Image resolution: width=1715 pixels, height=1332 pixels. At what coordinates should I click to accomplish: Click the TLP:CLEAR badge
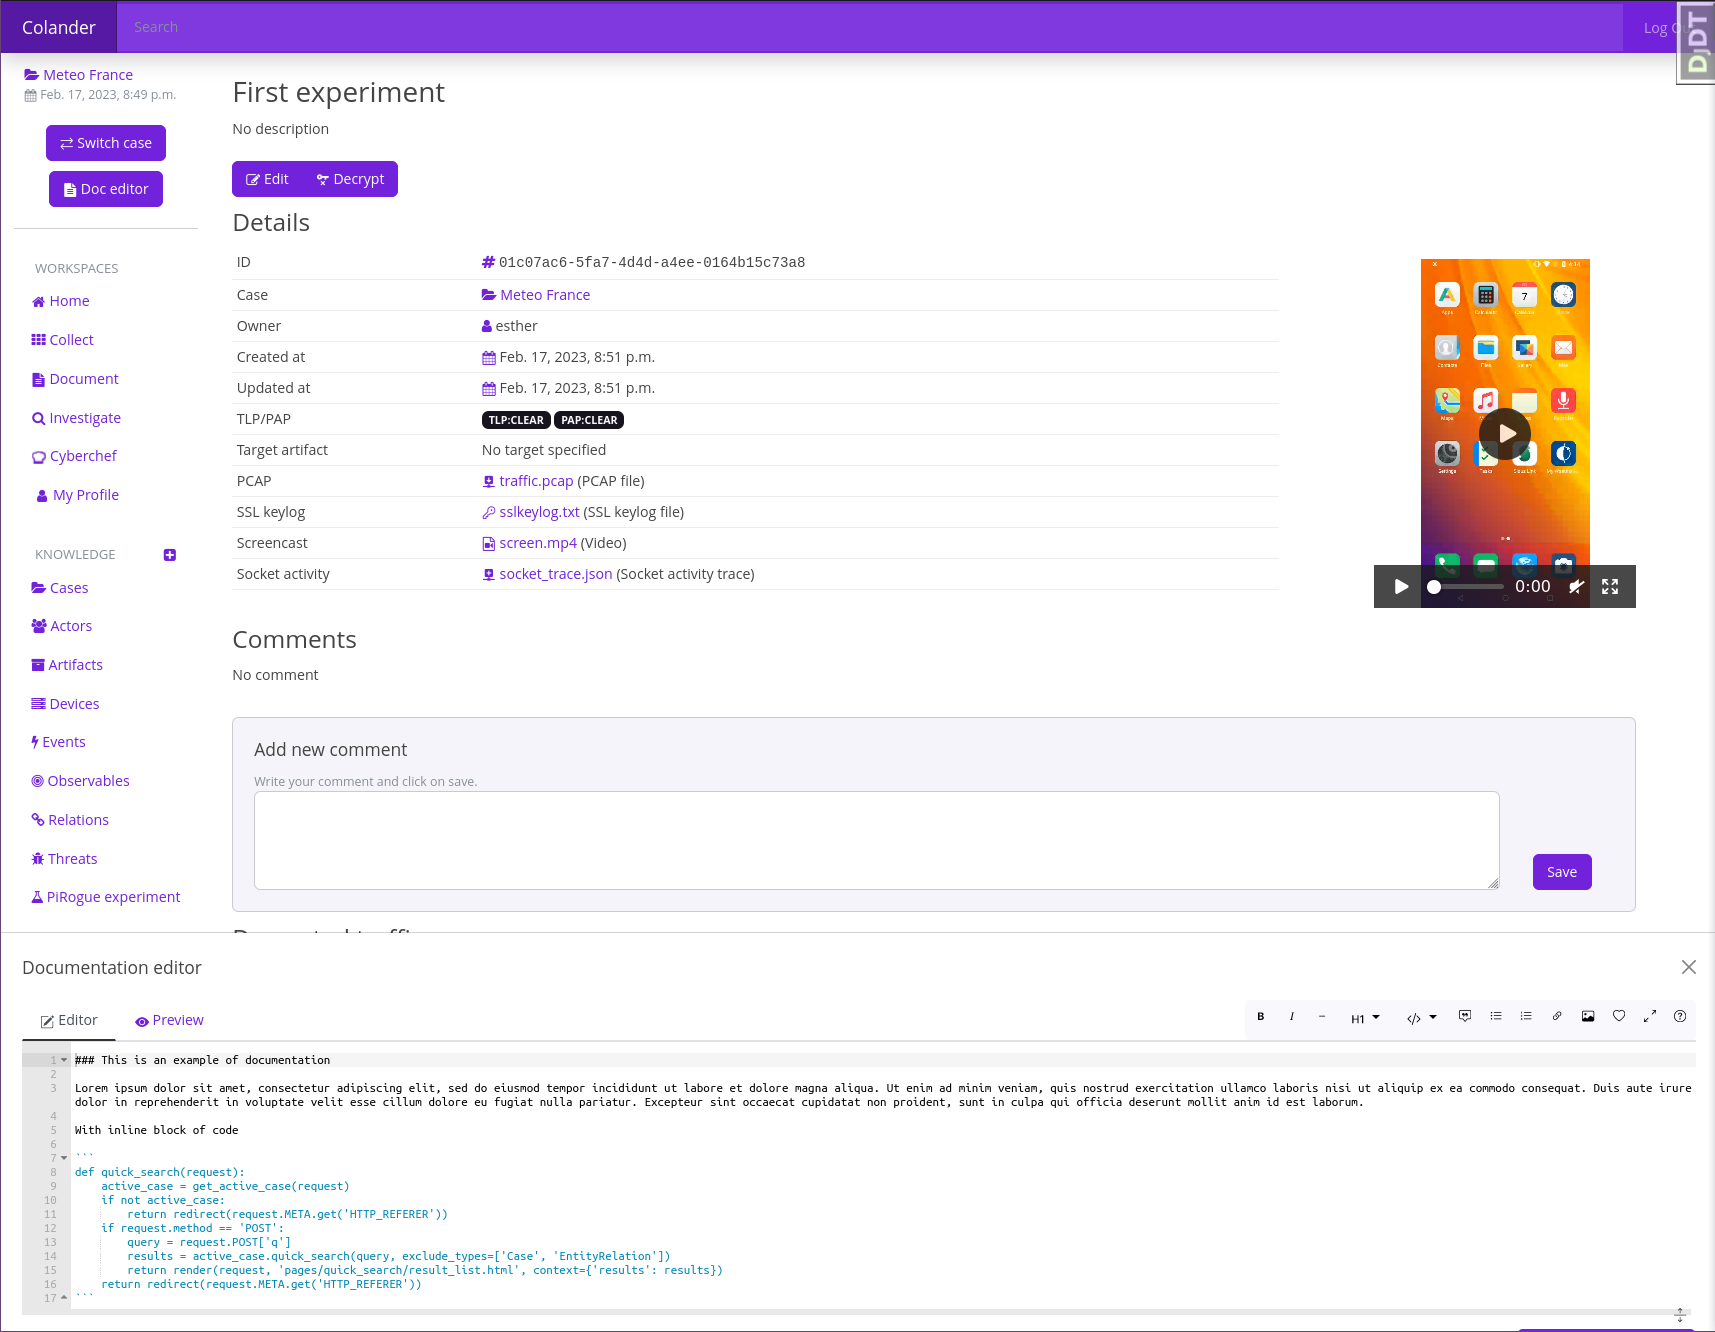(x=516, y=420)
